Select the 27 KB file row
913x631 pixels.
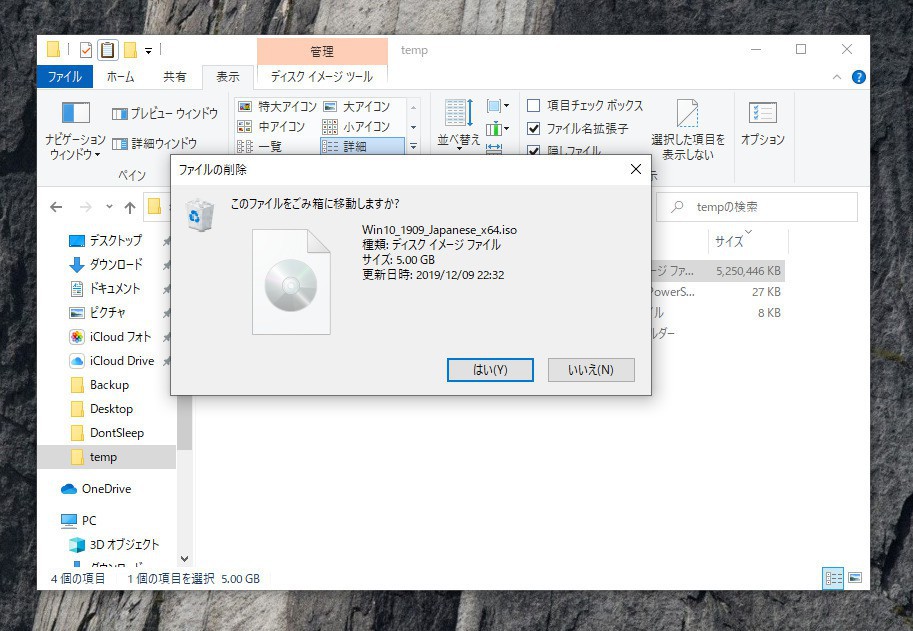coord(717,292)
